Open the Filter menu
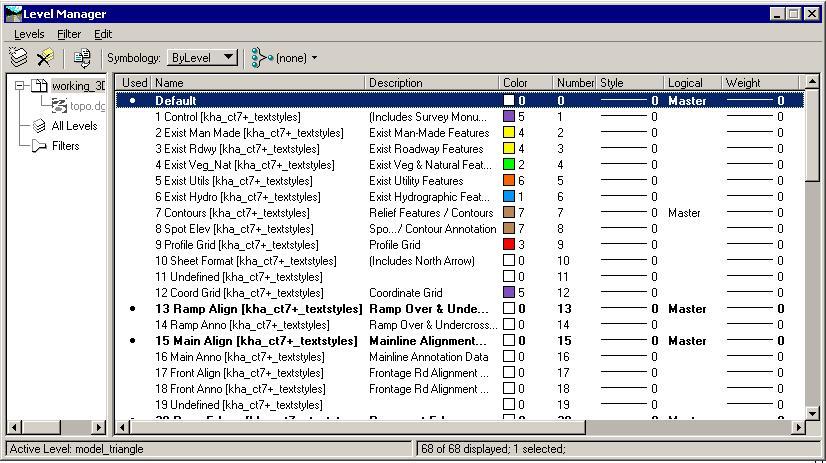Viewport: 826px width, 463px height. pos(69,34)
